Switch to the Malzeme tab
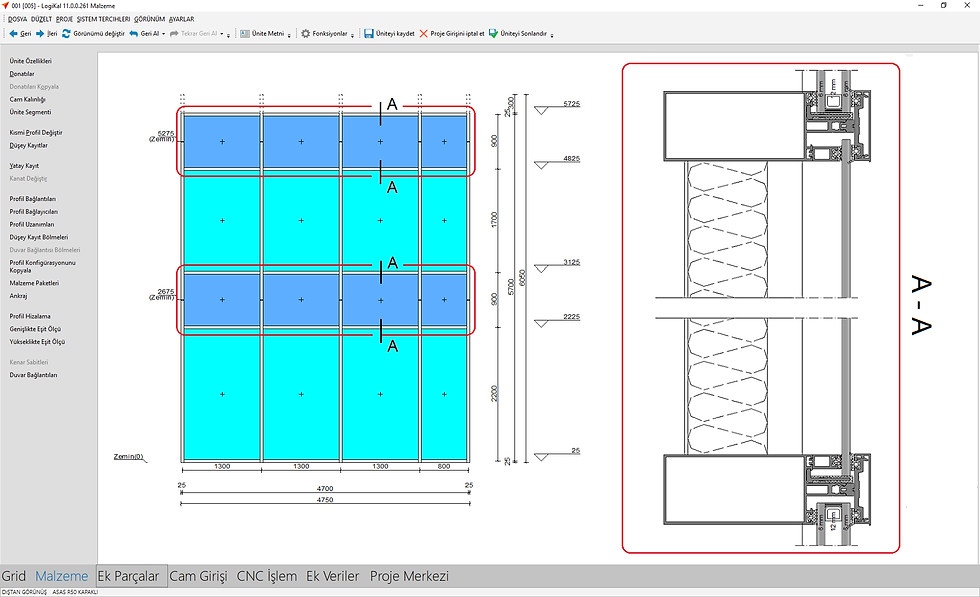 [x=61, y=576]
